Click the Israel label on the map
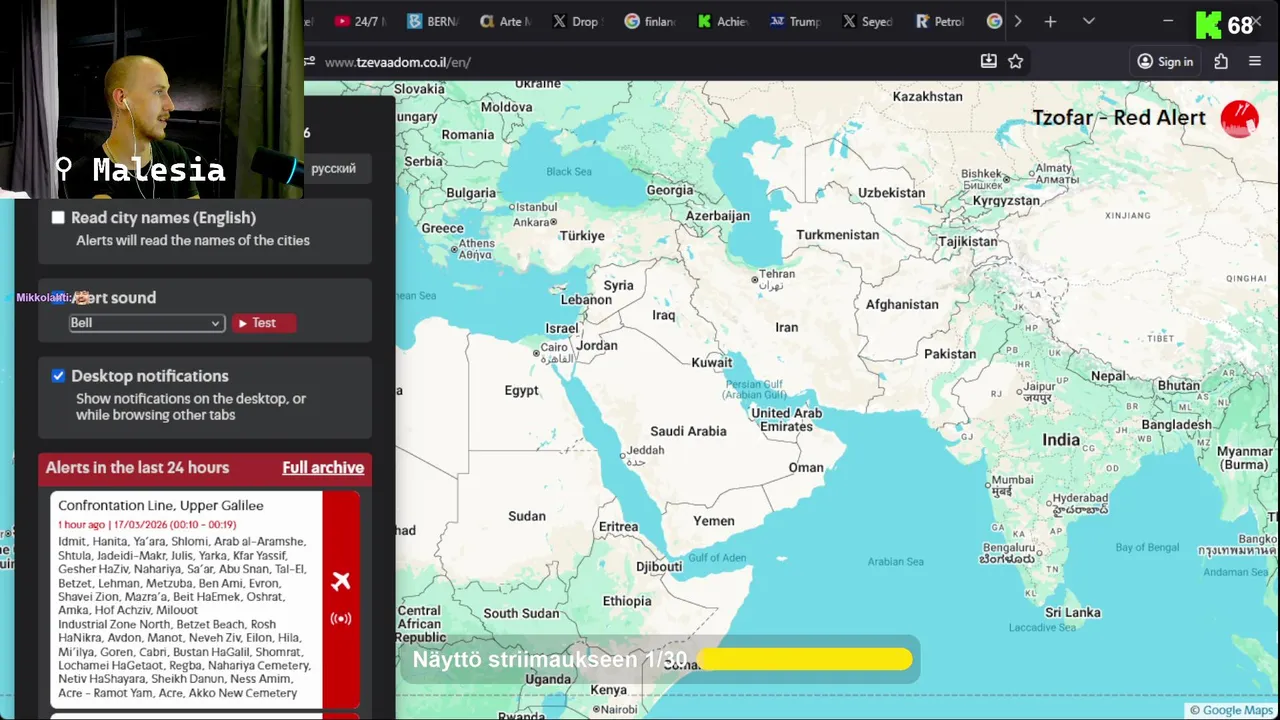1280x720 pixels. click(561, 328)
